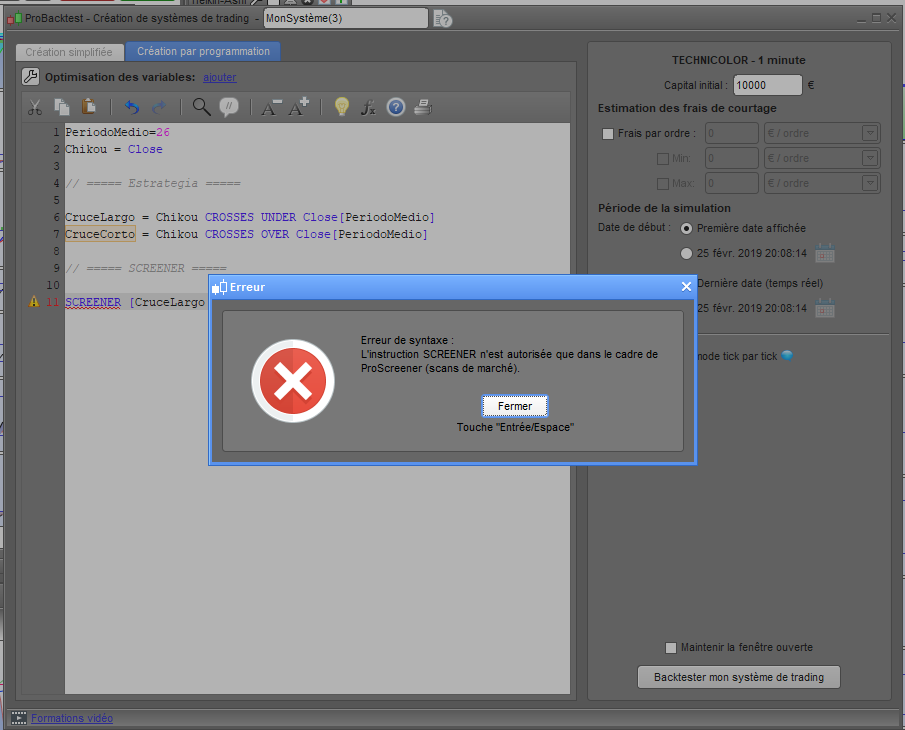Toggle comment with speech bubble icon
The width and height of the screenshot is (905, 730).
[229, 107]
